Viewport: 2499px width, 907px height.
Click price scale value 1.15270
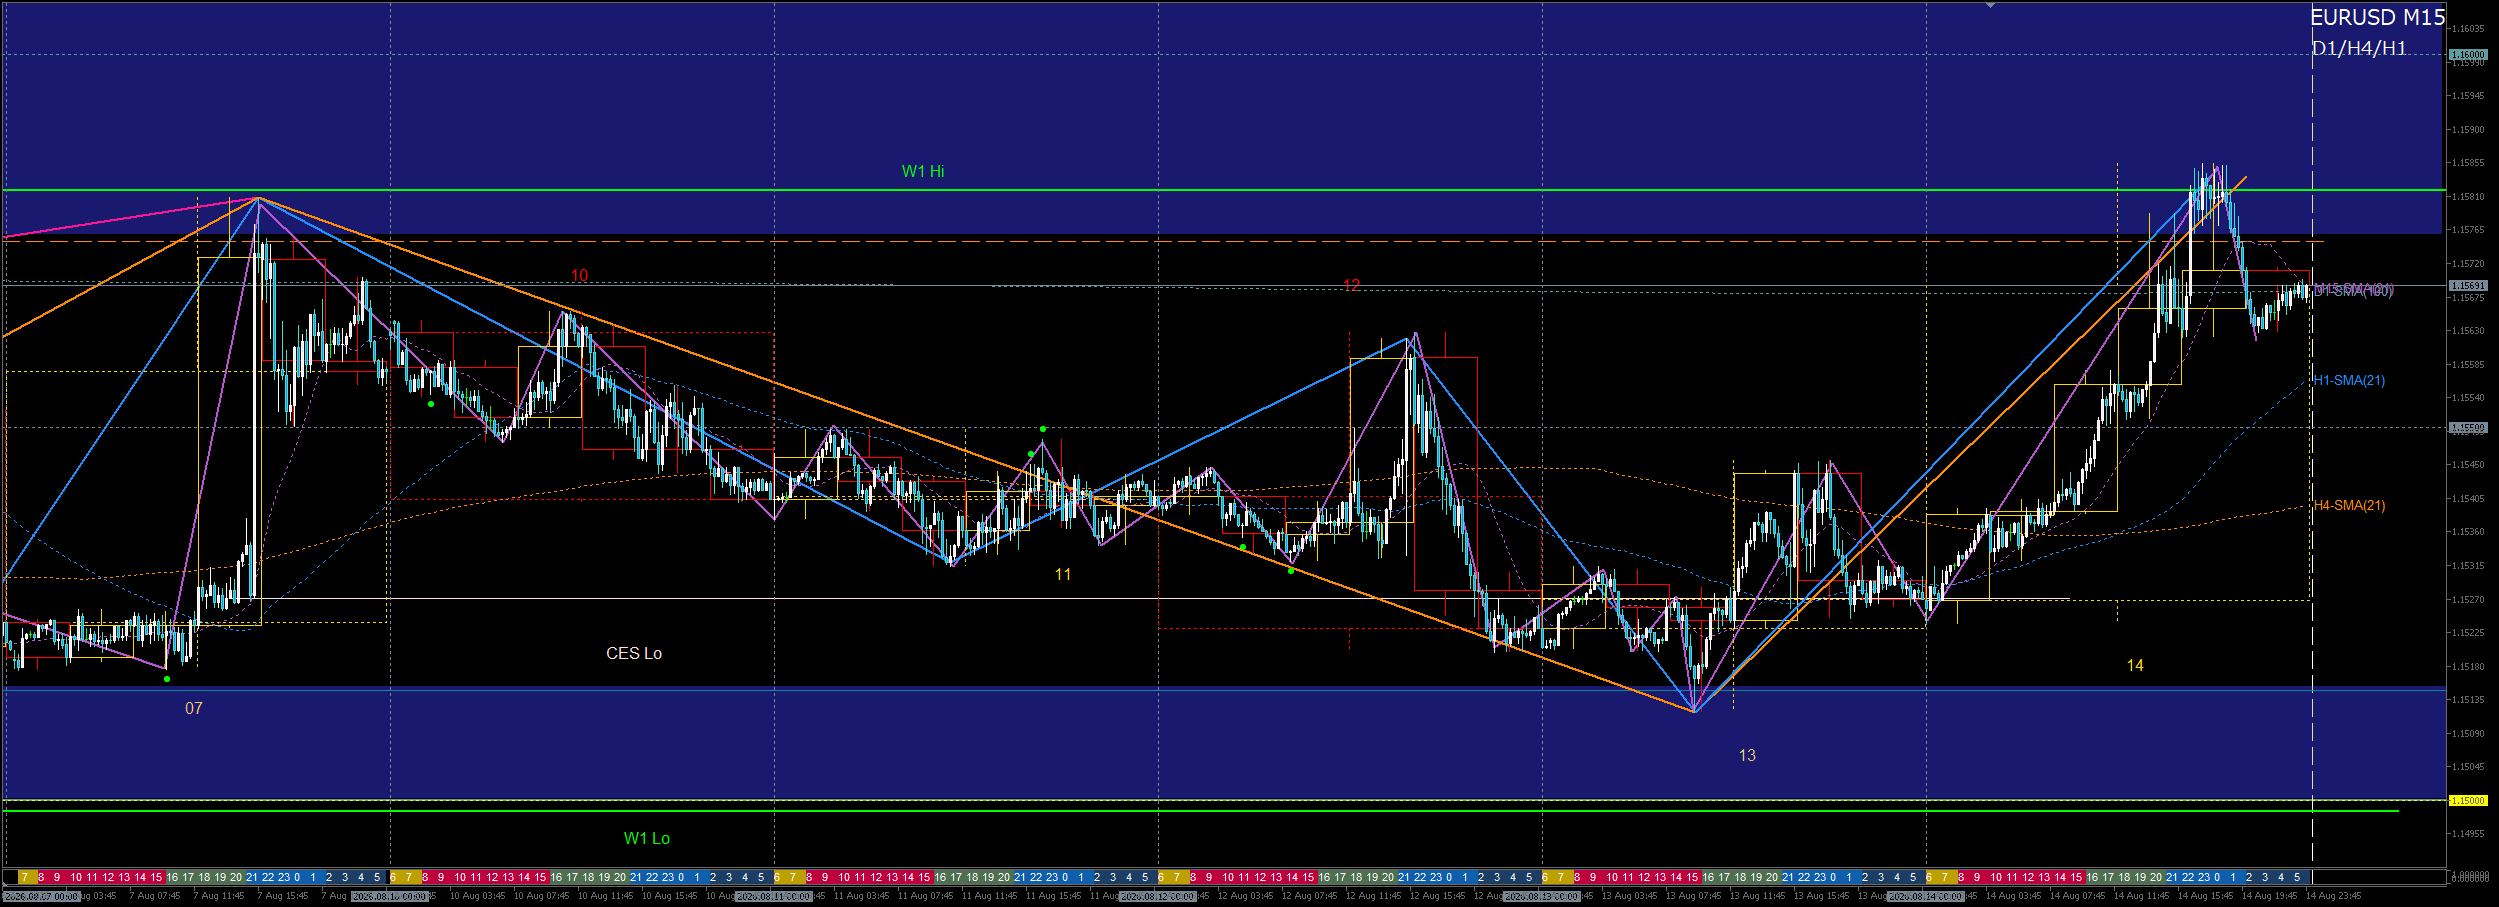tap(2468, 600)
